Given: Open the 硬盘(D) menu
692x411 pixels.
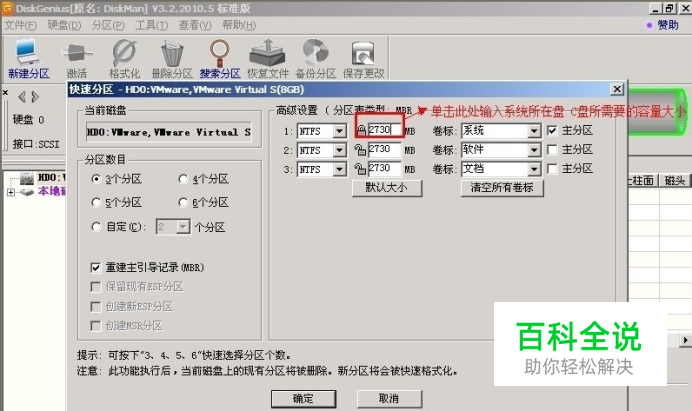Looking at the screenshot, I should pos(64,25).
